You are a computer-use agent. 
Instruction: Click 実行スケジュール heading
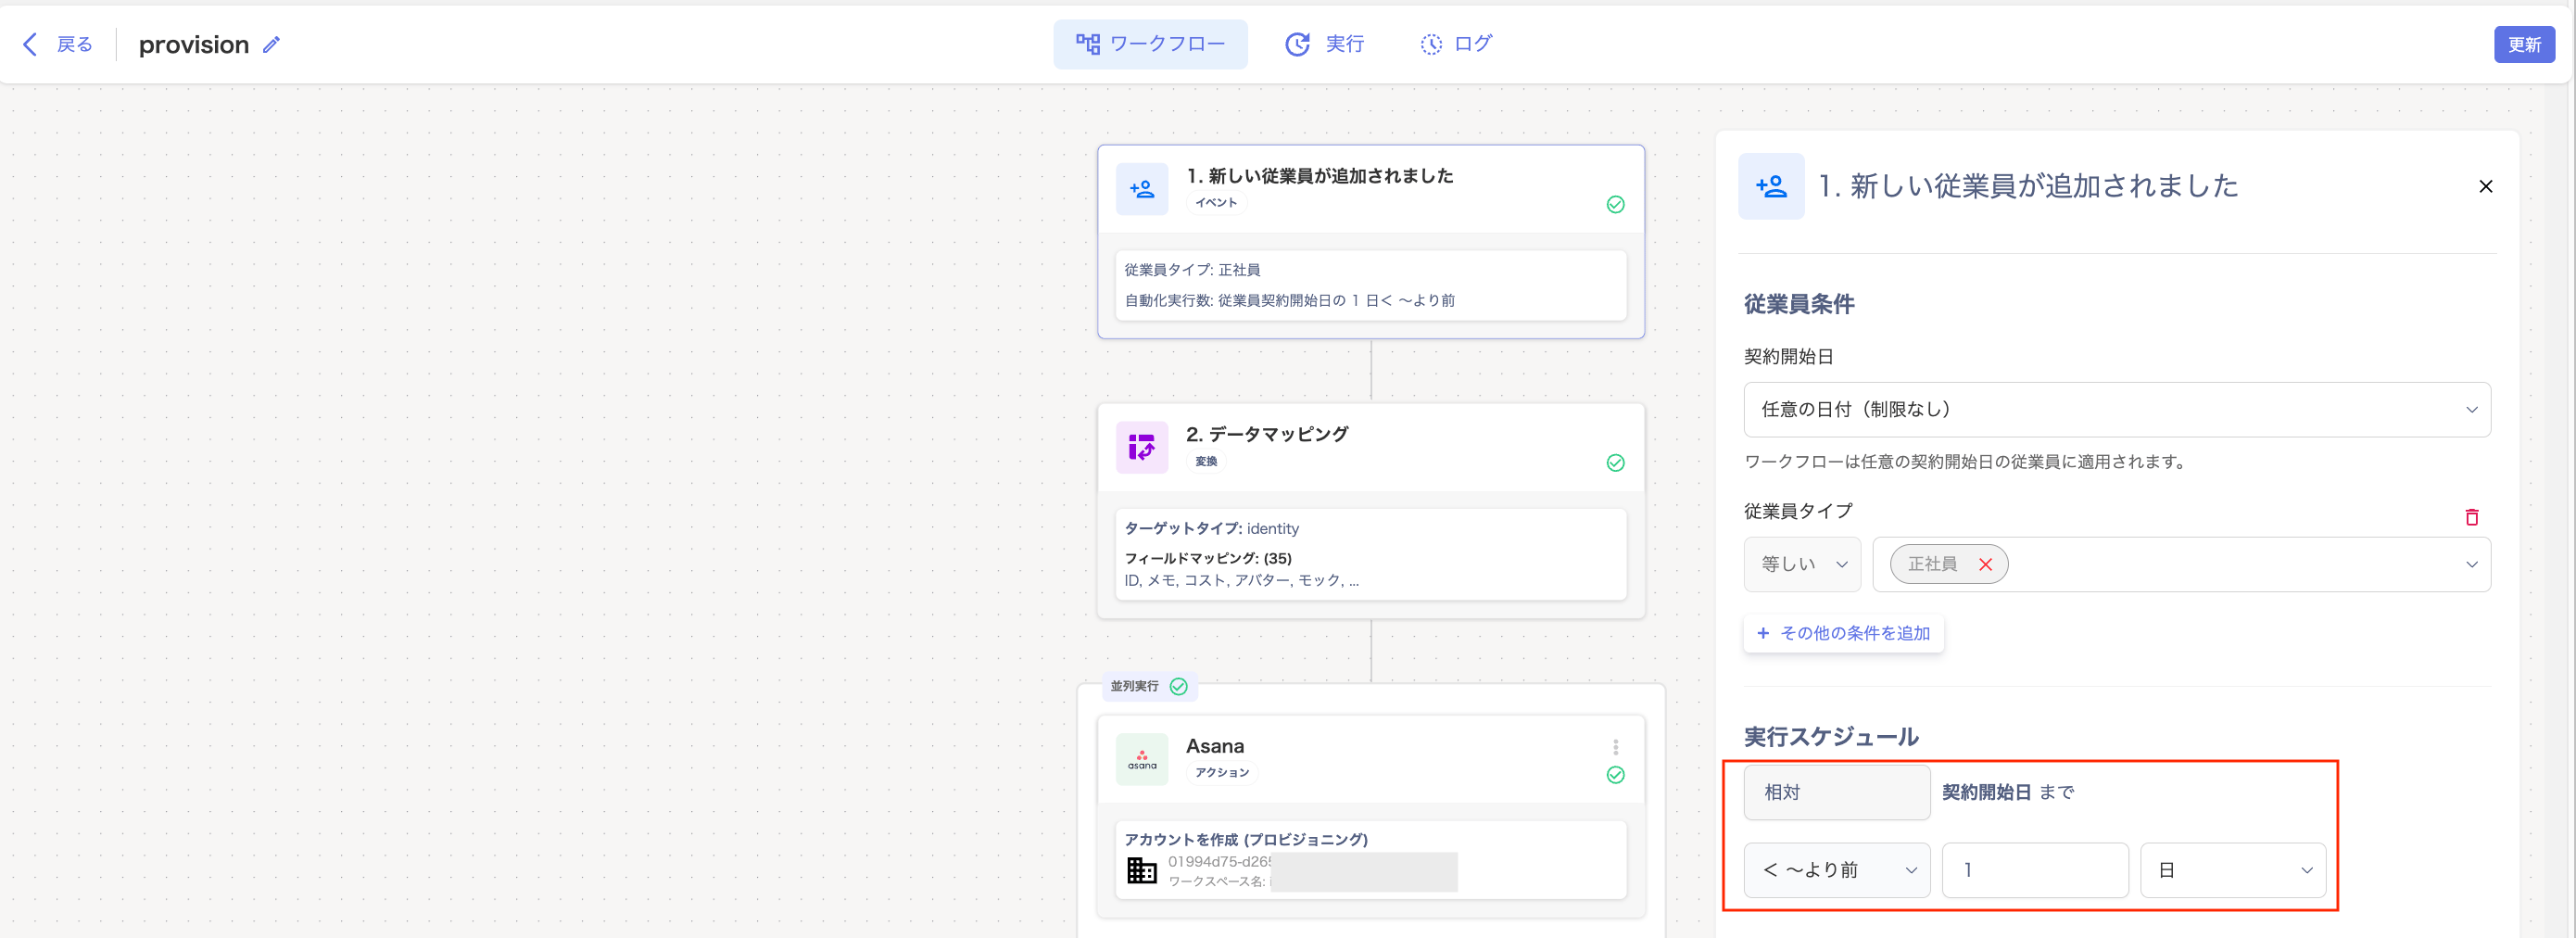click(1830, 737)
